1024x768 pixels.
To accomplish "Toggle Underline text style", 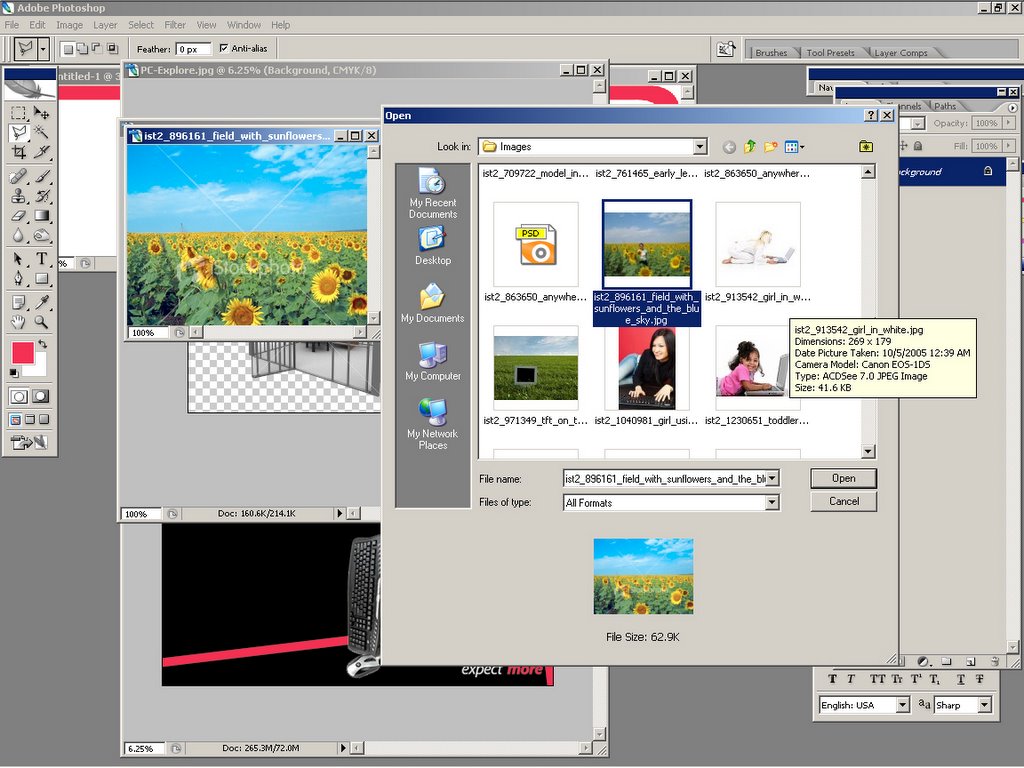I will [961, 679].
